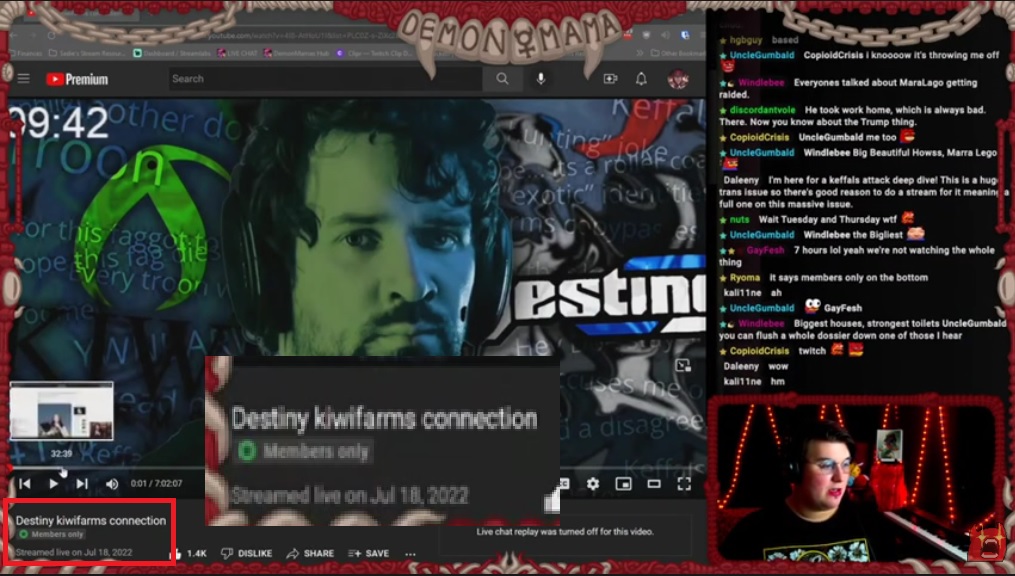Click the DISLIKE button
Image resolution: width=1015 pixels, height=576 pixels.
[247, 553]
